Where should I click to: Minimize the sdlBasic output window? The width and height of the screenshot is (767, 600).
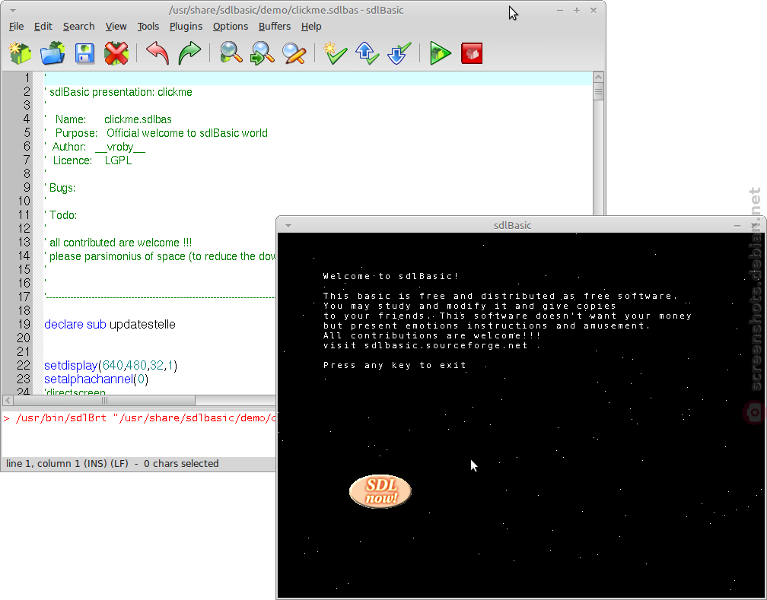coord(737,225)
